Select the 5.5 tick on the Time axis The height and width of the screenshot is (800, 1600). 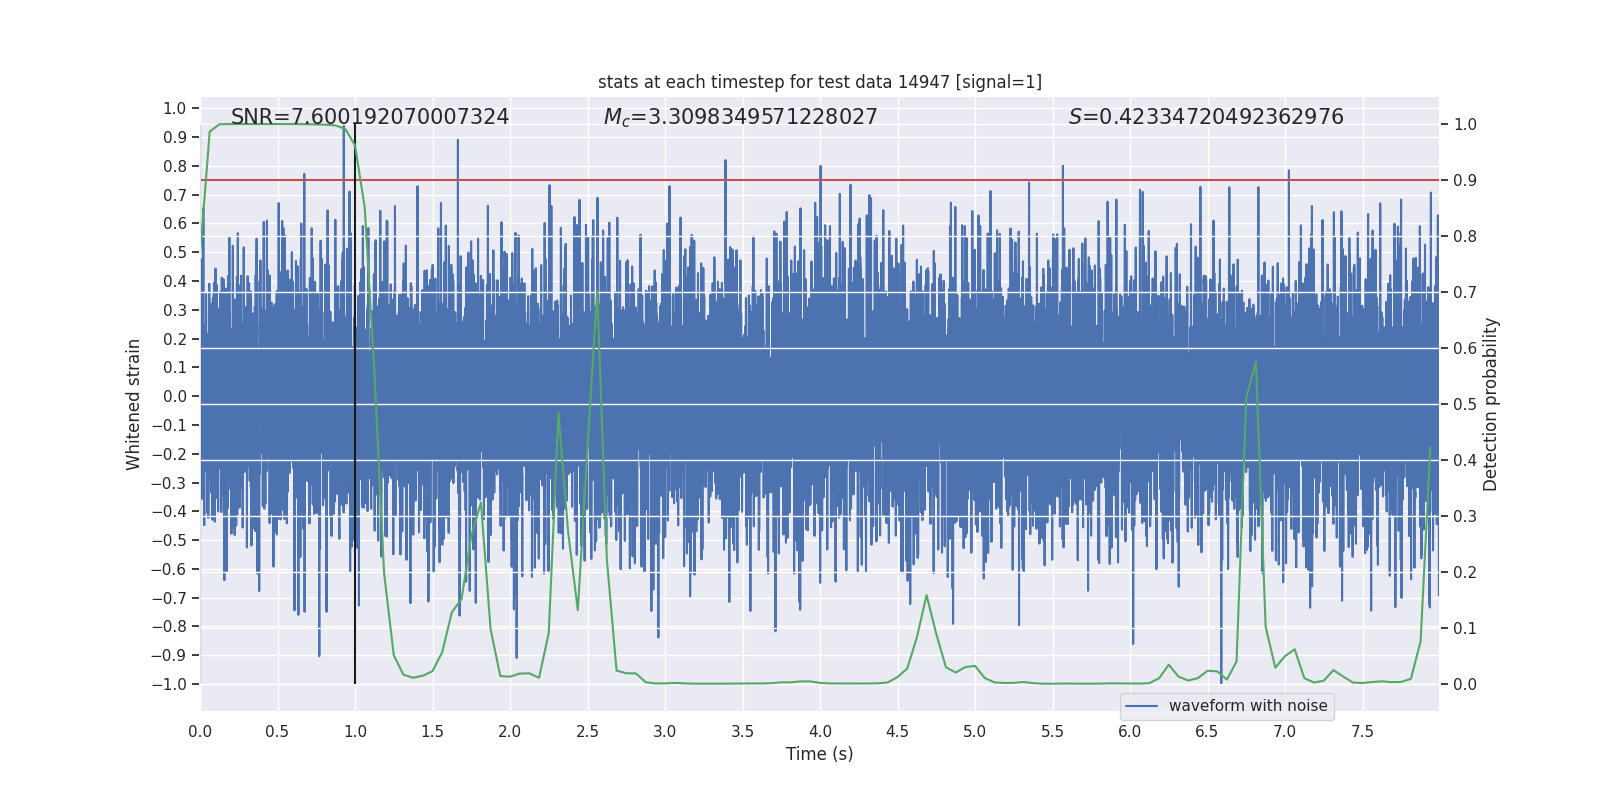coord(1052,732)
